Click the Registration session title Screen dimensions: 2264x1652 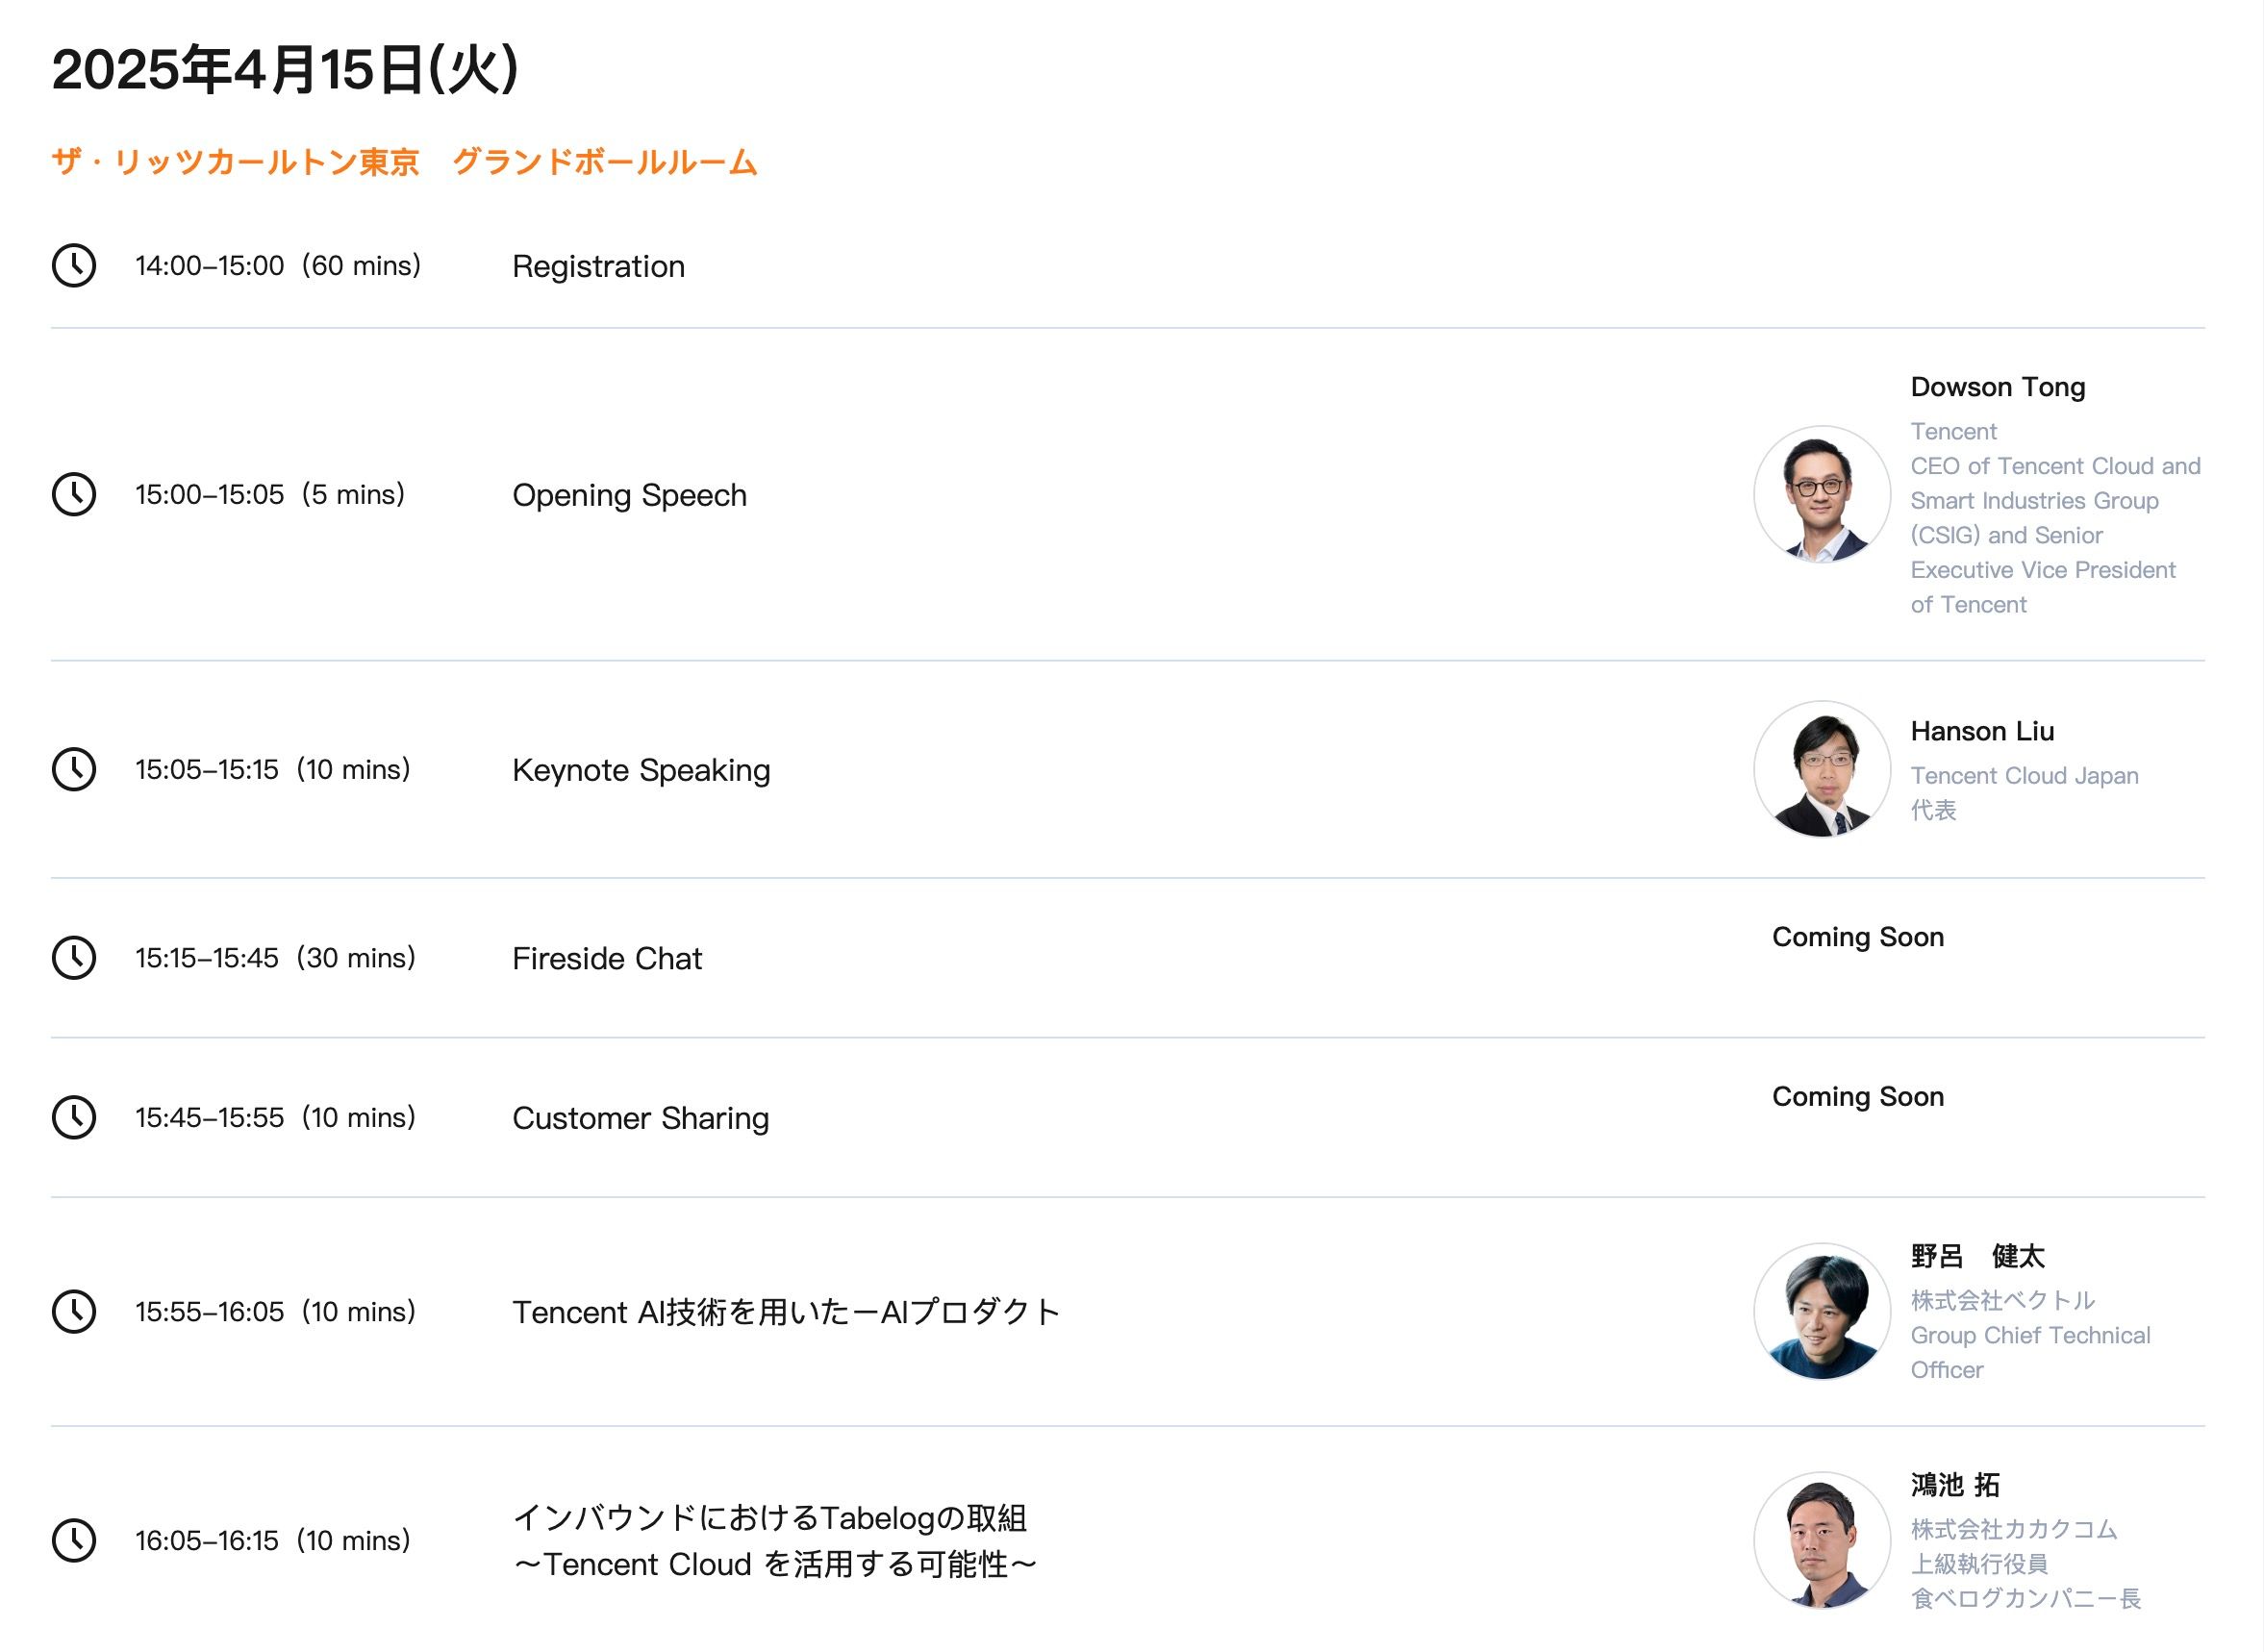(x=598, y=266)
